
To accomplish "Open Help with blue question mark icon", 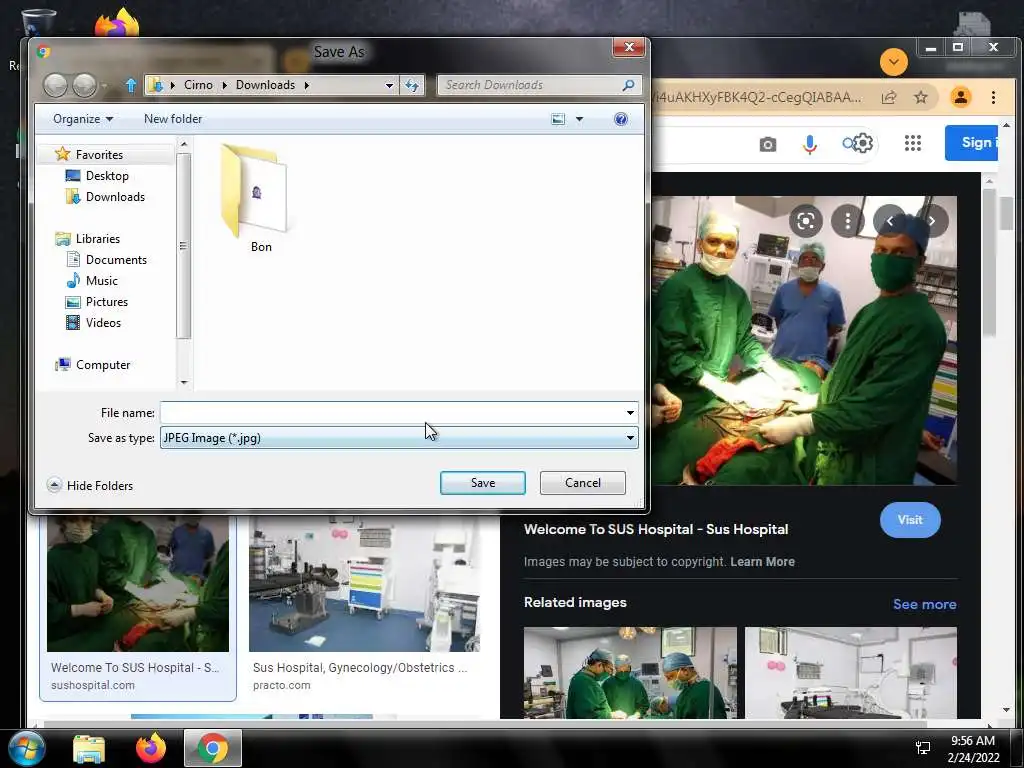I will click(x=621, y=119).
